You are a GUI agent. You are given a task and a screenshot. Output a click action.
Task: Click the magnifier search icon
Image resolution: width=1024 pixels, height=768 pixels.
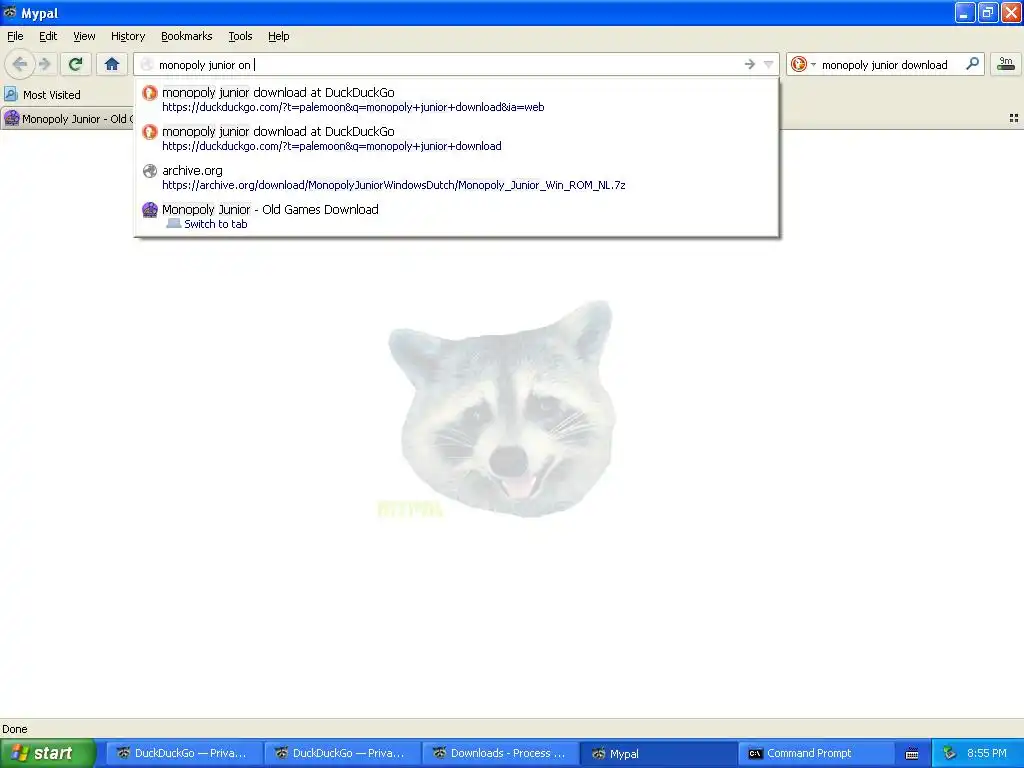tap(972, 64)
